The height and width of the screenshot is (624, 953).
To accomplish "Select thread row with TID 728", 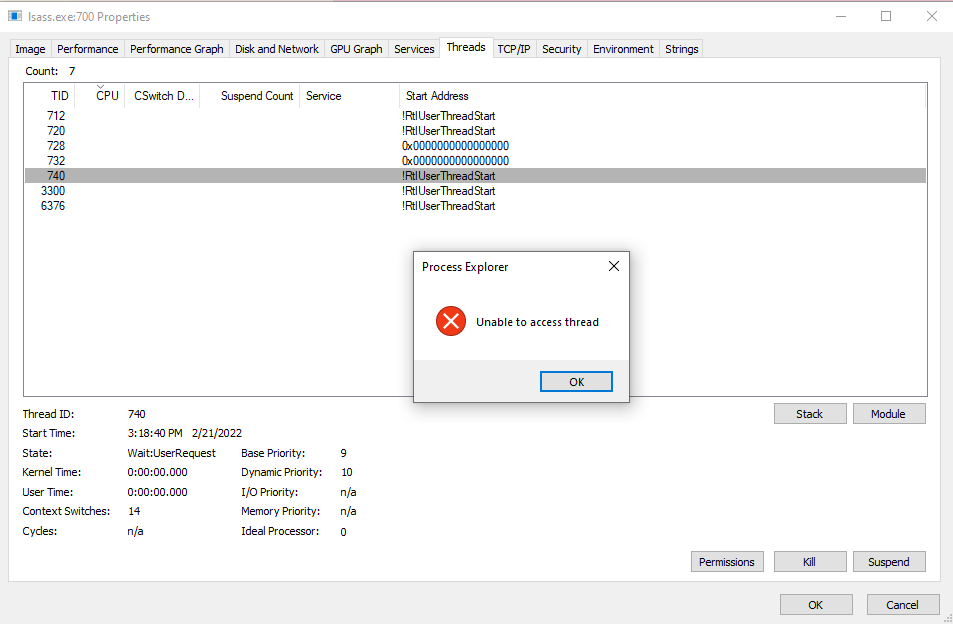I will click(x=475, y=146).
